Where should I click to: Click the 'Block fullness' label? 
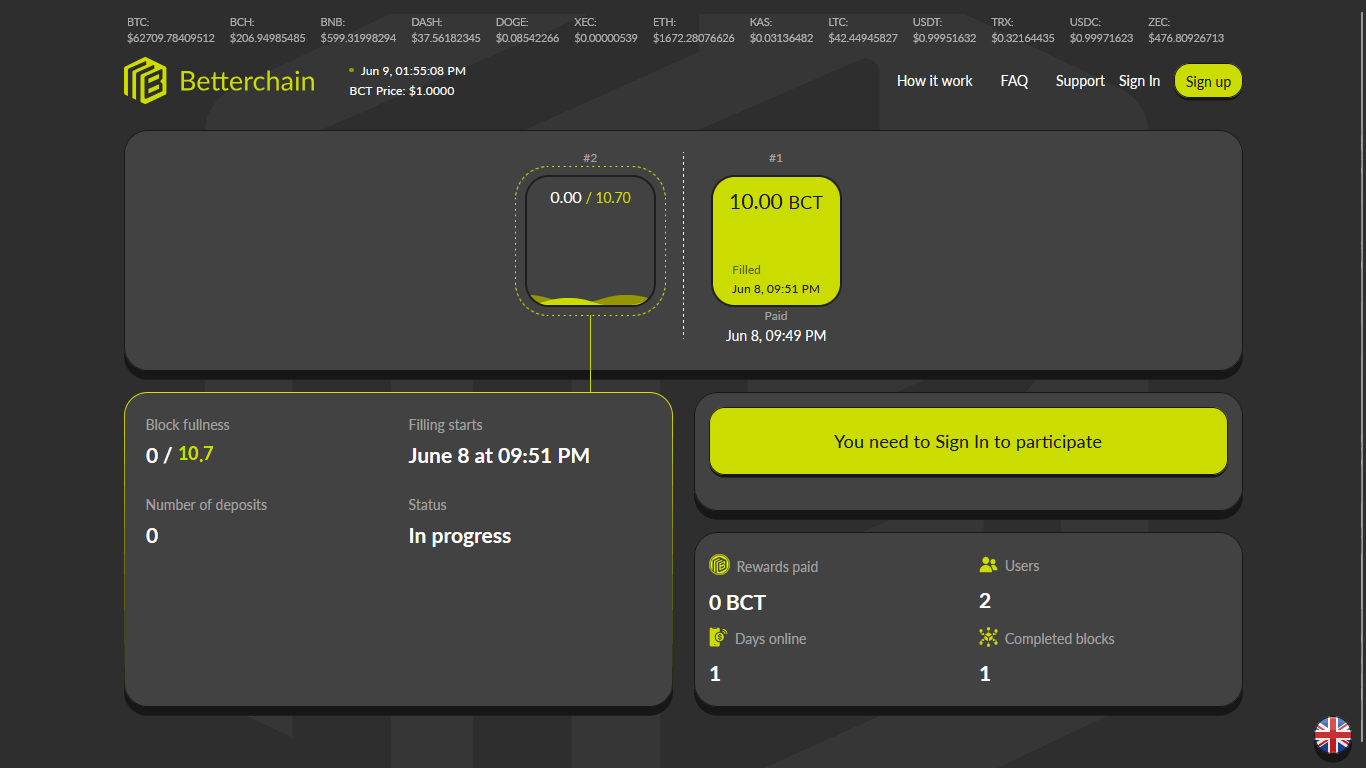click(x=188, y=425)
